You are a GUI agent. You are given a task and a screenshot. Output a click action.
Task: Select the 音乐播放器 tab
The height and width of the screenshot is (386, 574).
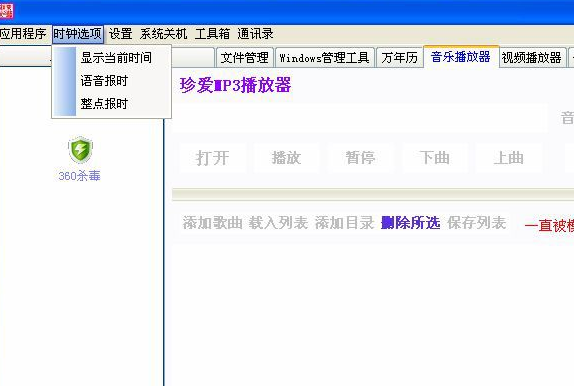[461, 57]
